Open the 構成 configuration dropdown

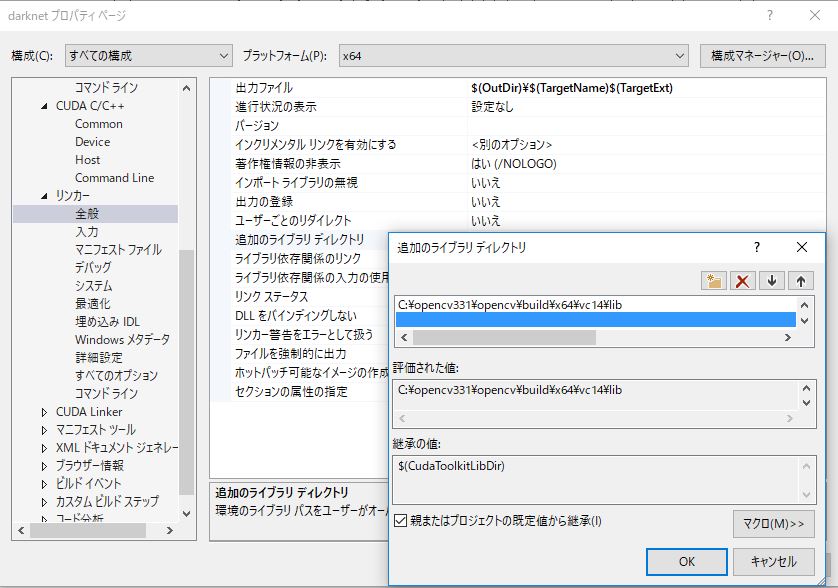tap(148, 55)
